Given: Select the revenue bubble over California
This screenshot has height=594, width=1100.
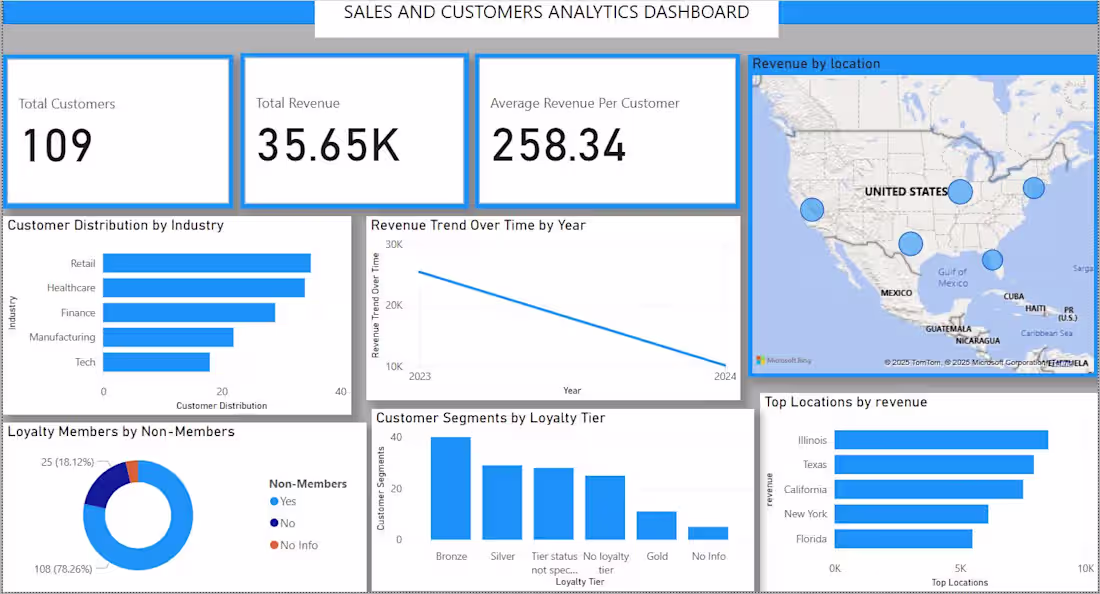Looking at the screenshot, I should (812, 209).
